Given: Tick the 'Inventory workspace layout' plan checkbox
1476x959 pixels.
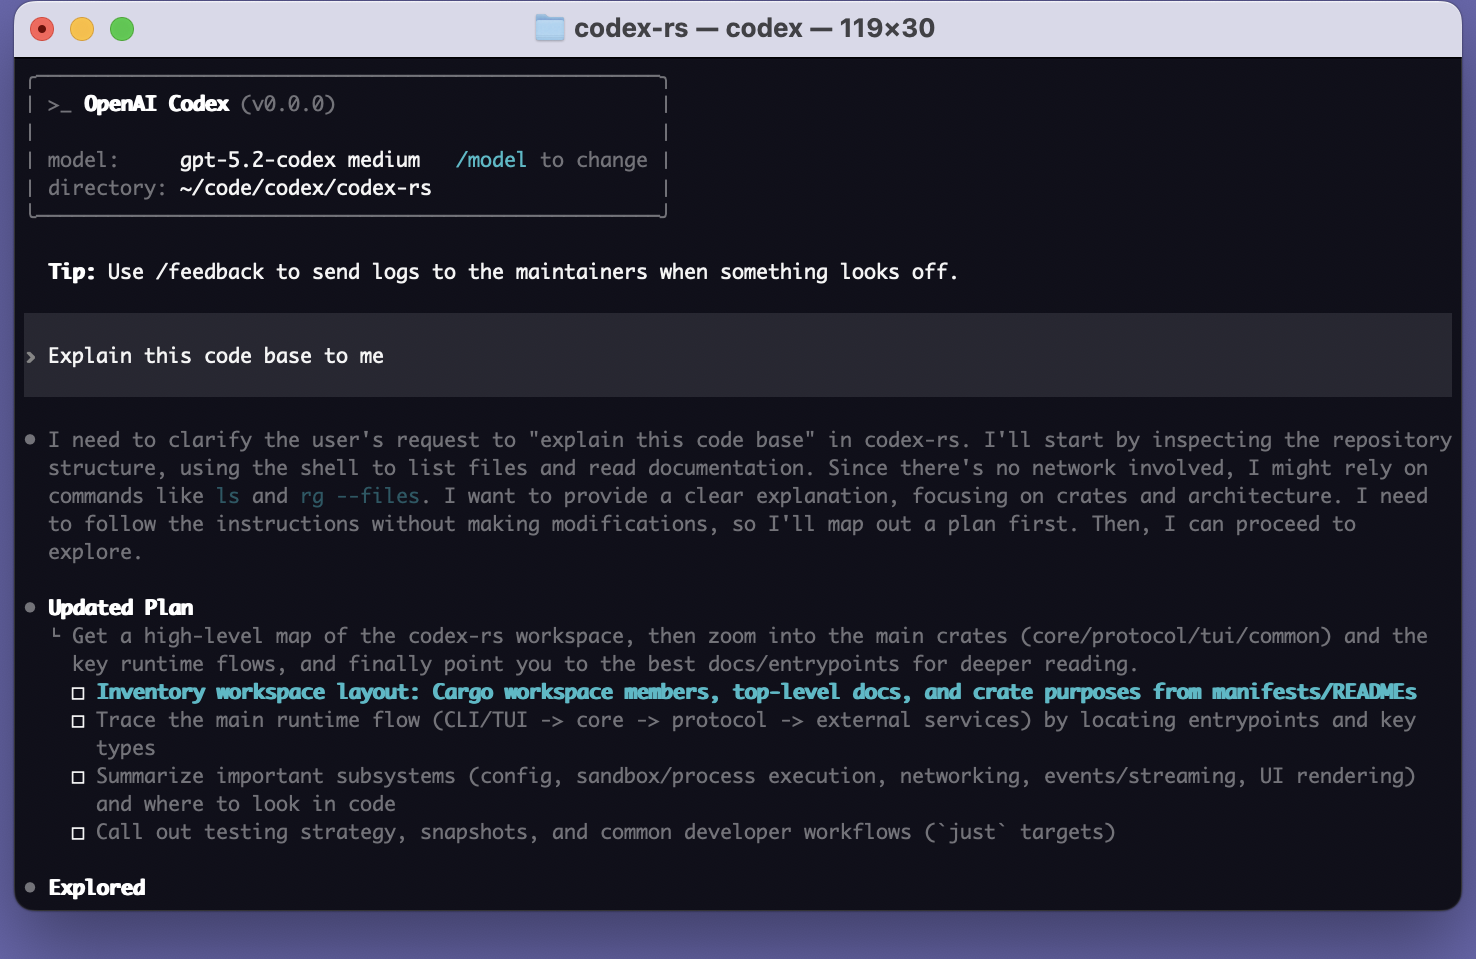Looking at the screenshot, I should [x=78, y=693].
